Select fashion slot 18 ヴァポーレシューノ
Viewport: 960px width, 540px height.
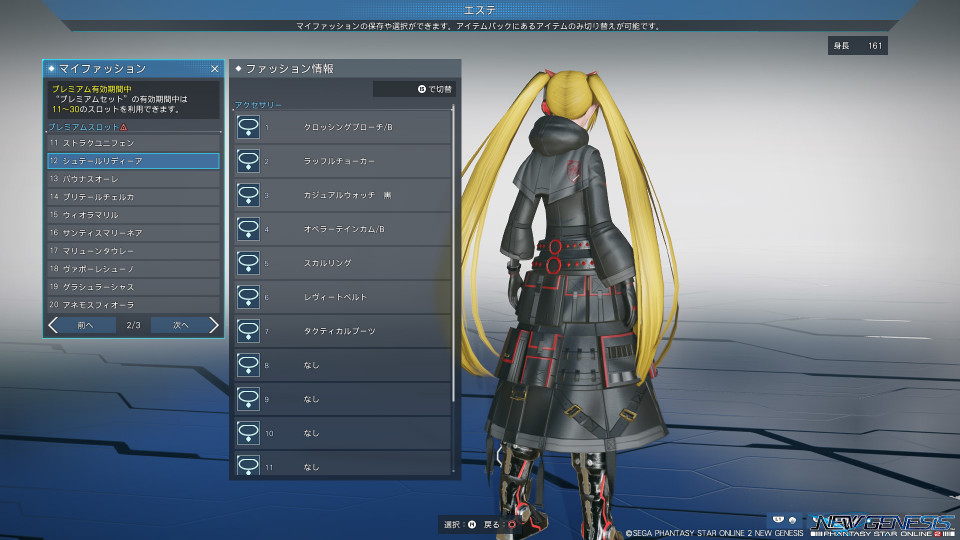(x=133, y=269)
